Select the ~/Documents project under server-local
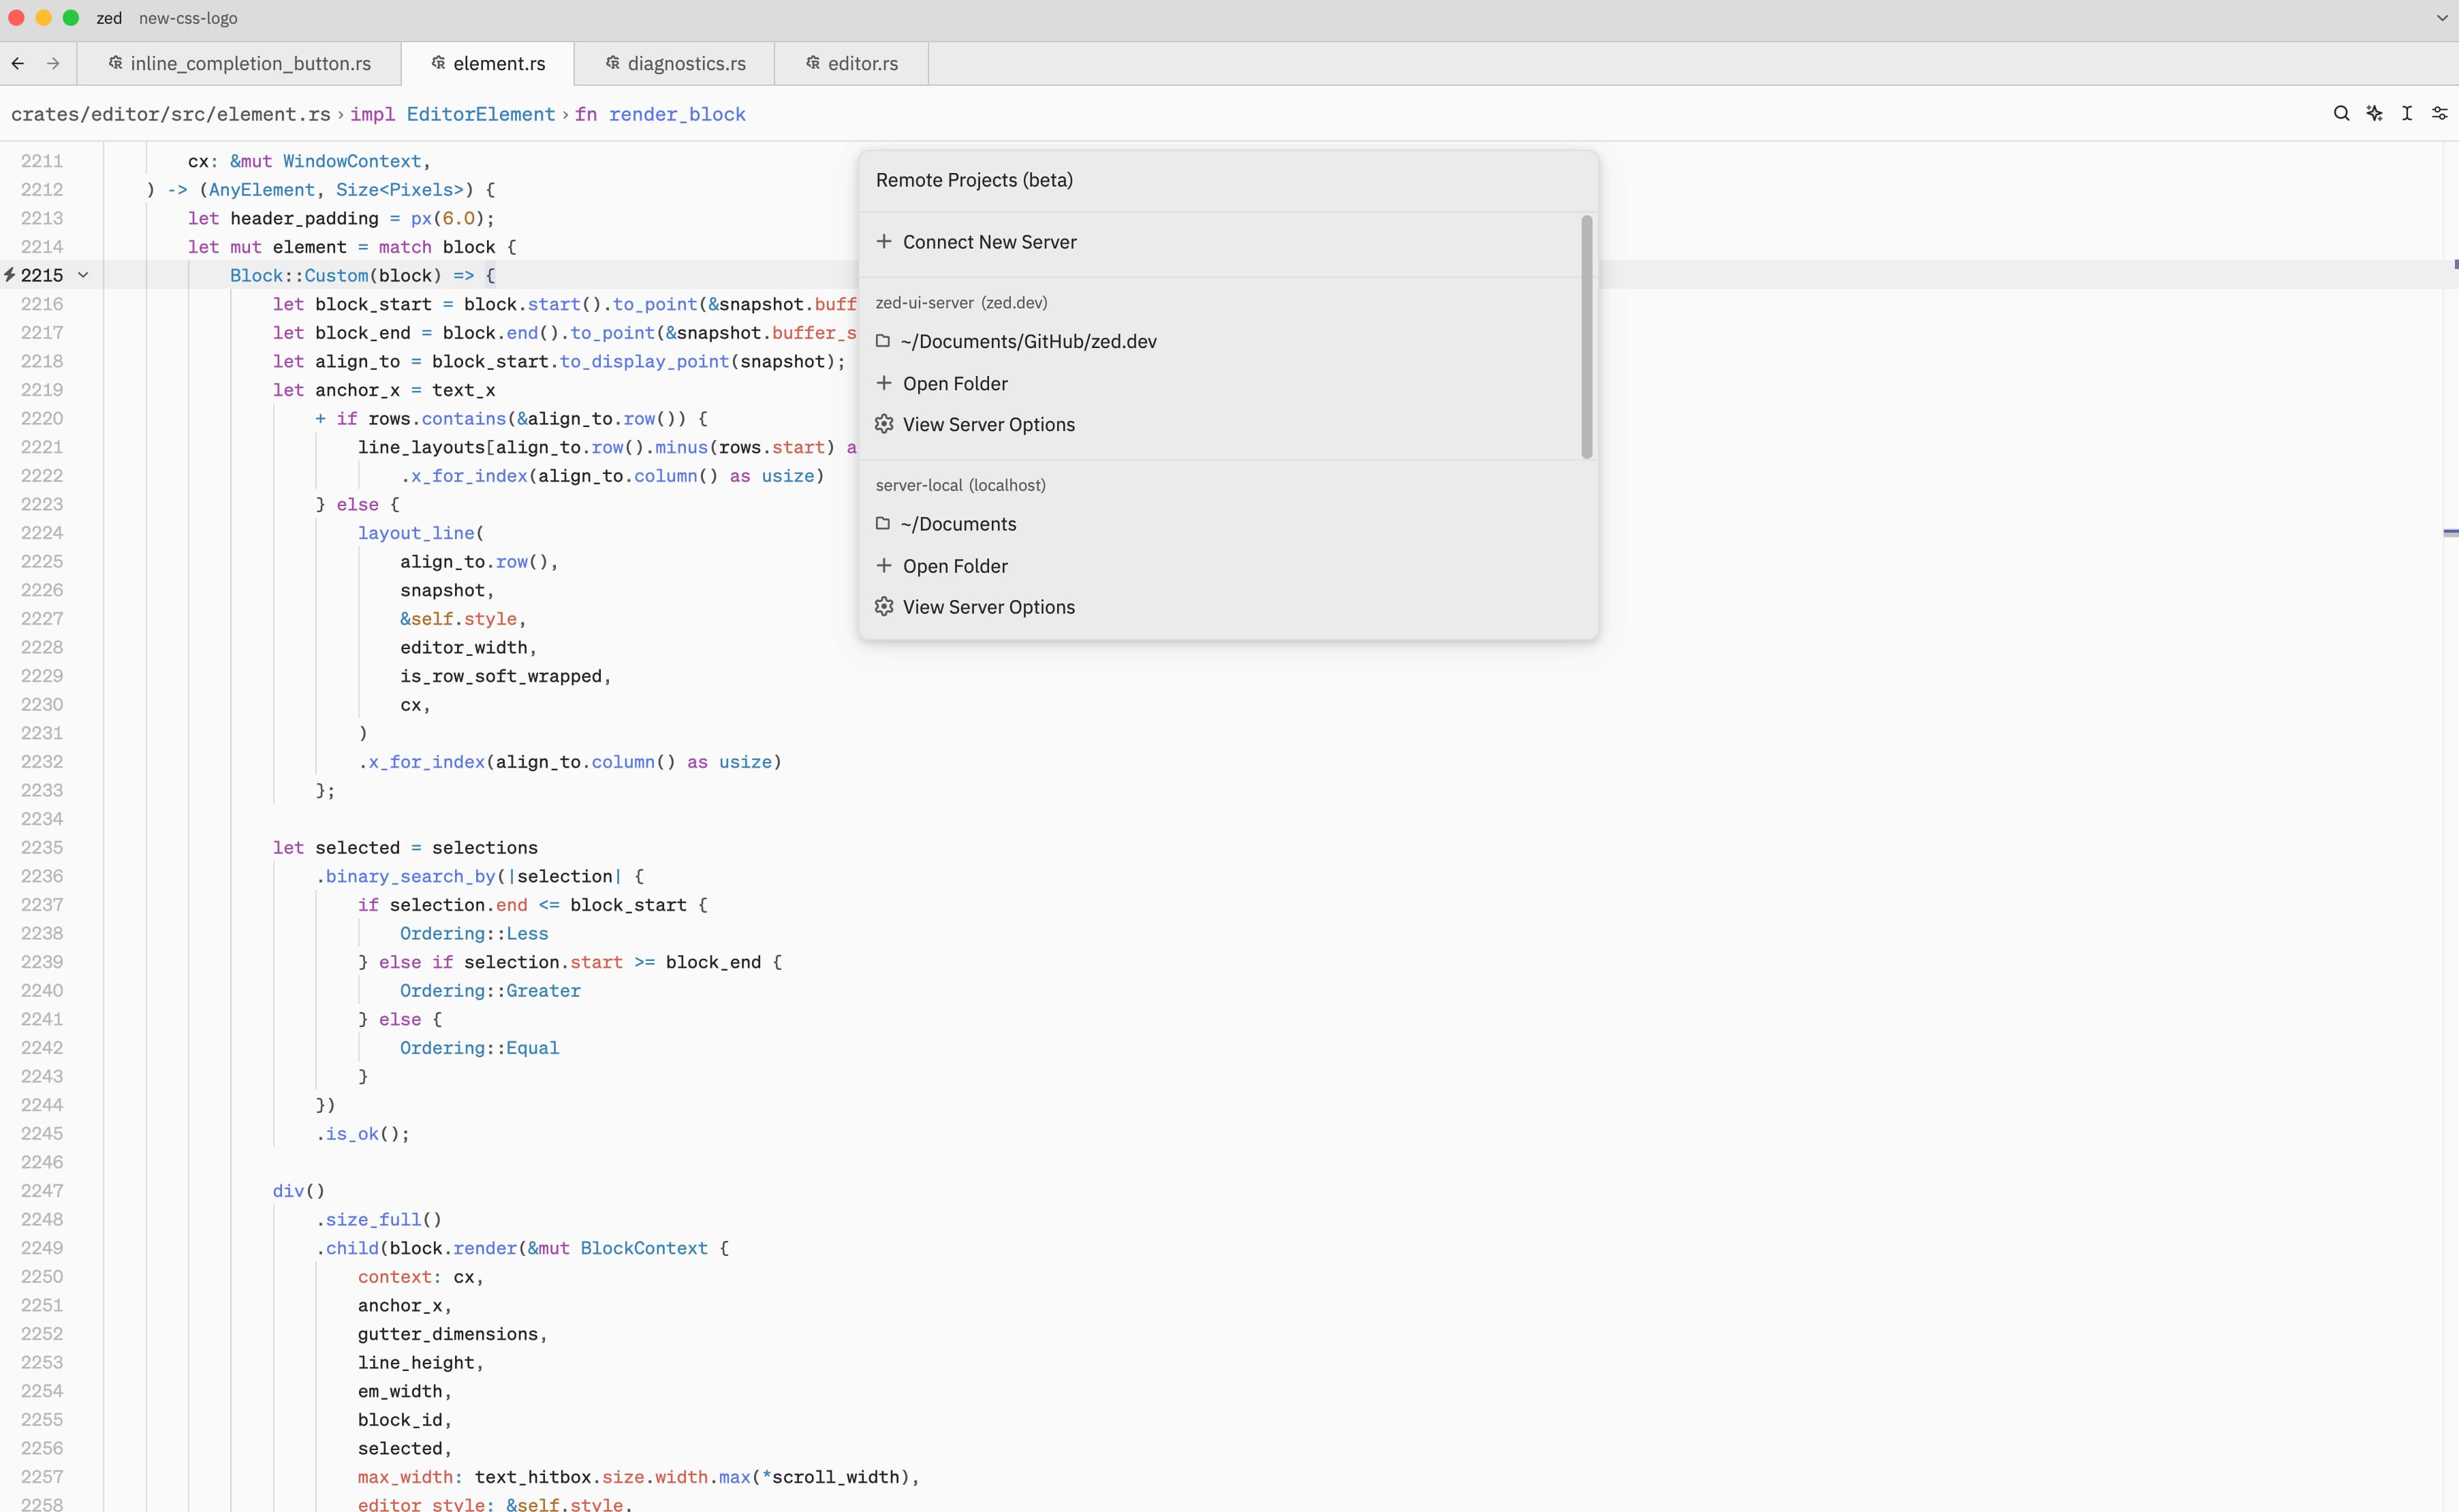Screen dimensions: 2459x1512 (959, 523)
